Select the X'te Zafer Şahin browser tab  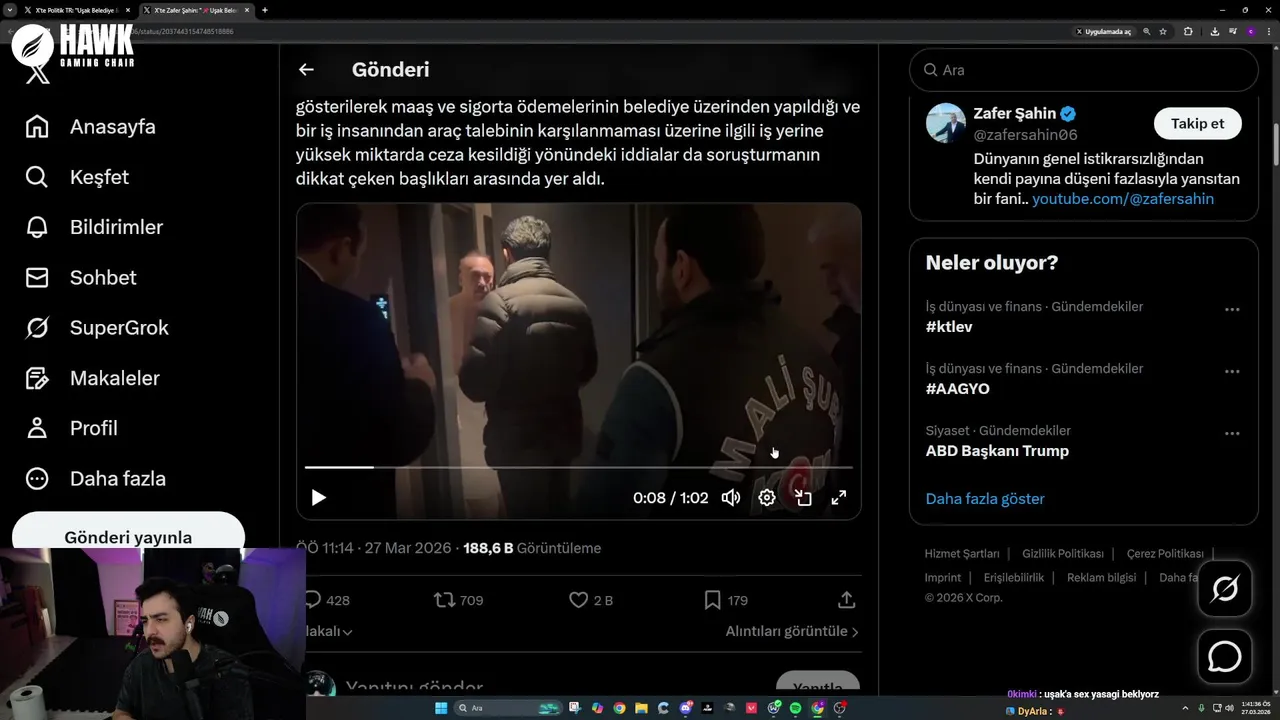coord(195,10)
